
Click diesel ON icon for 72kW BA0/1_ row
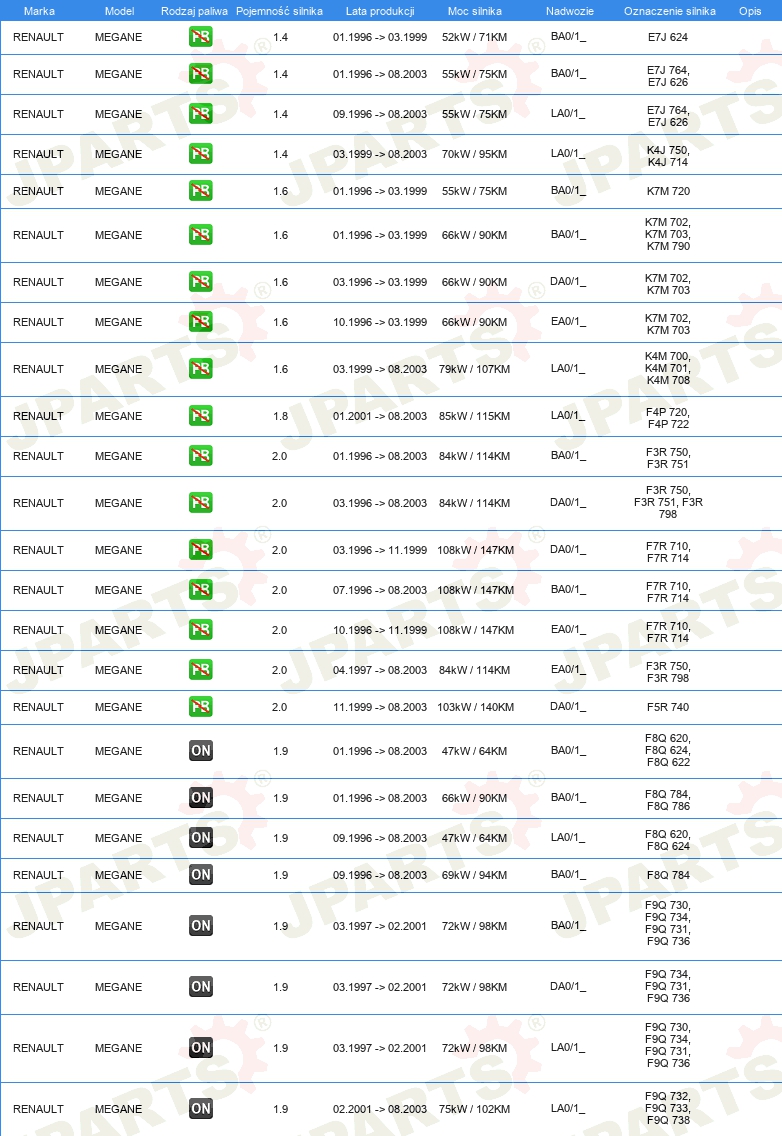pyautogui.click(x=201, y=925)
